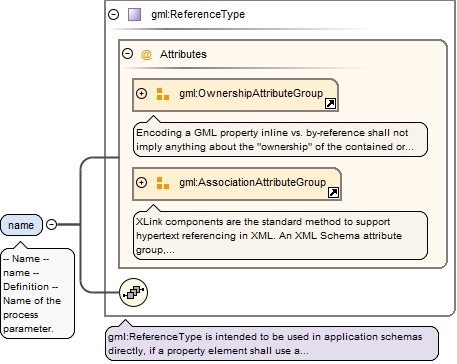Screen dimensions: 457x364
Task: Select the gml:AssociationAttributeGroup label
Action: click(253, 182)
